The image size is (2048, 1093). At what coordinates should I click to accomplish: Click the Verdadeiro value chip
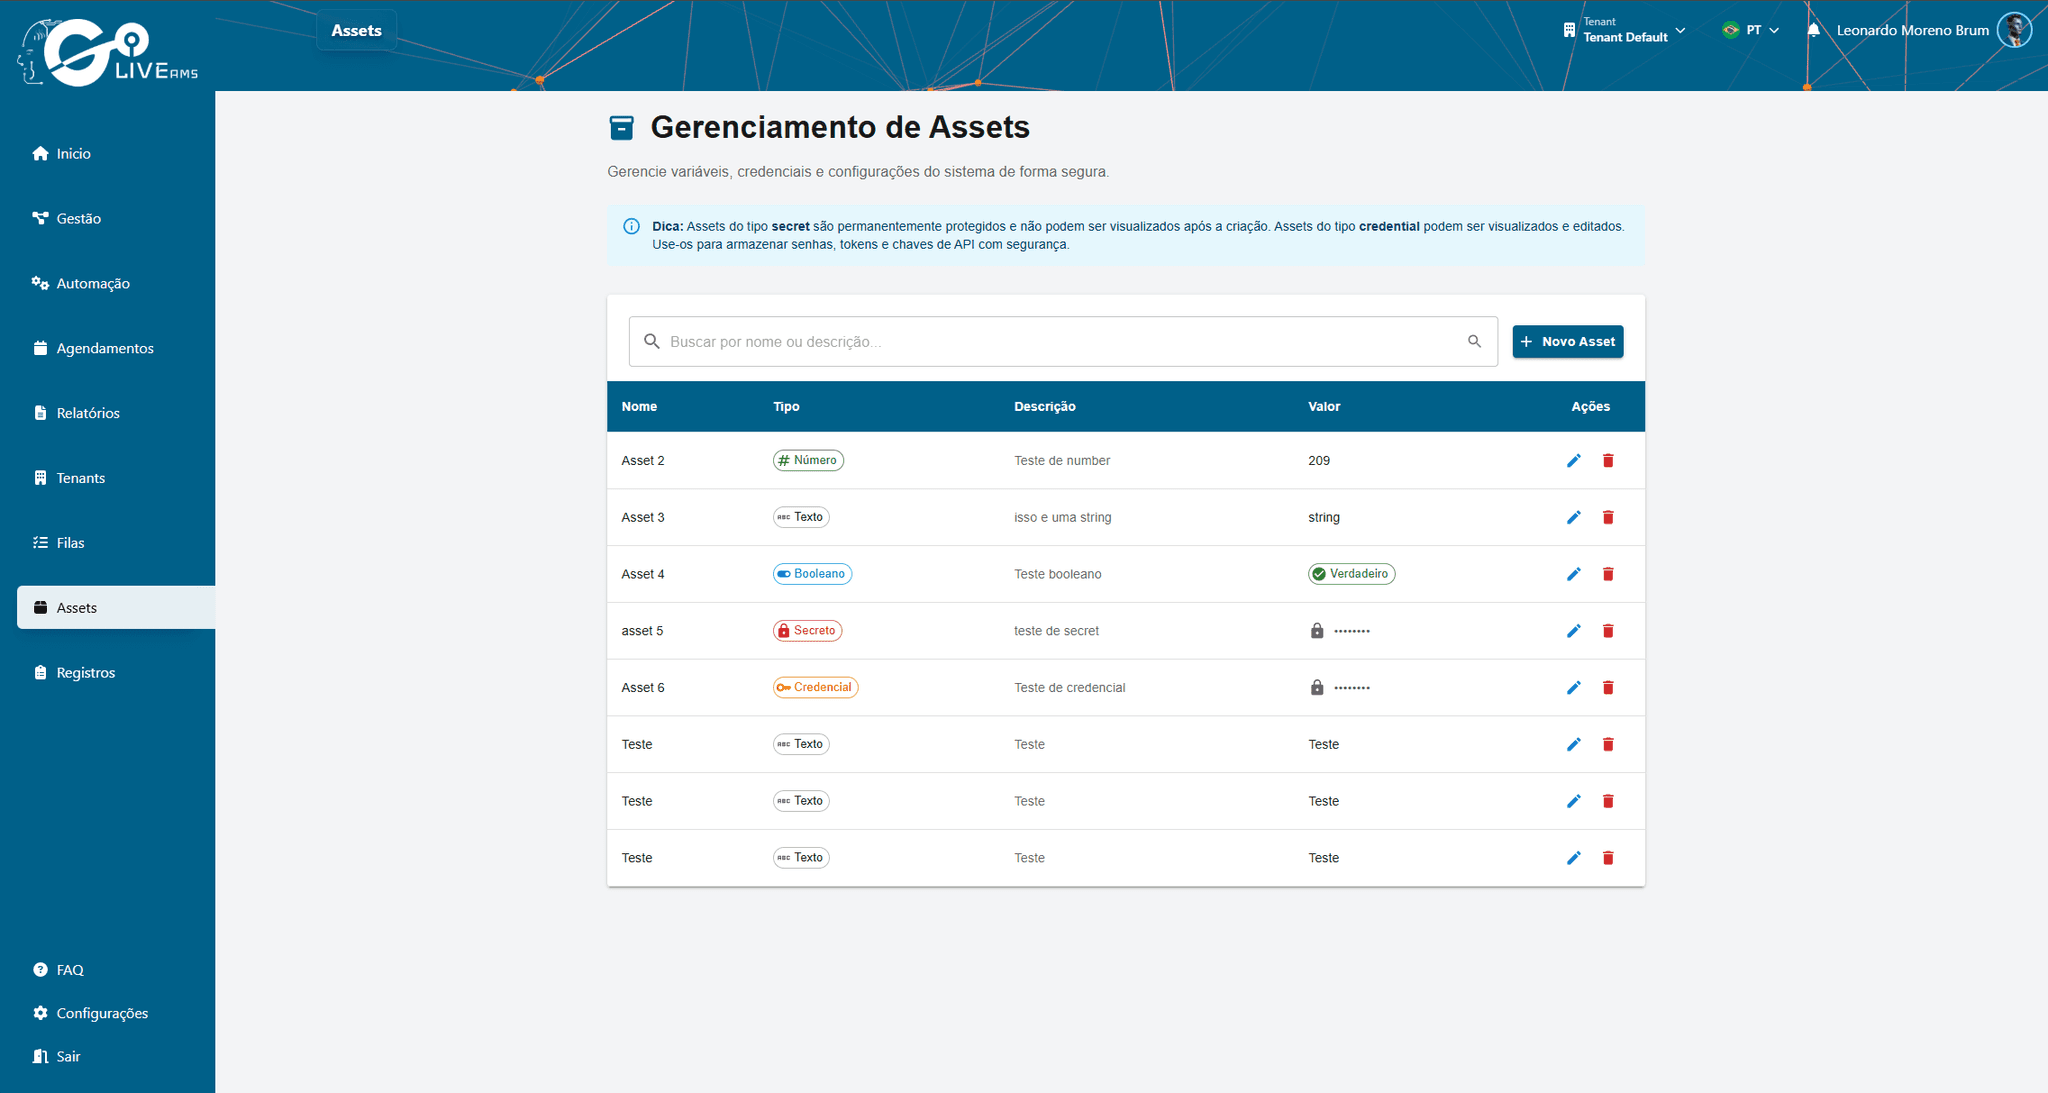(1351, 574)
